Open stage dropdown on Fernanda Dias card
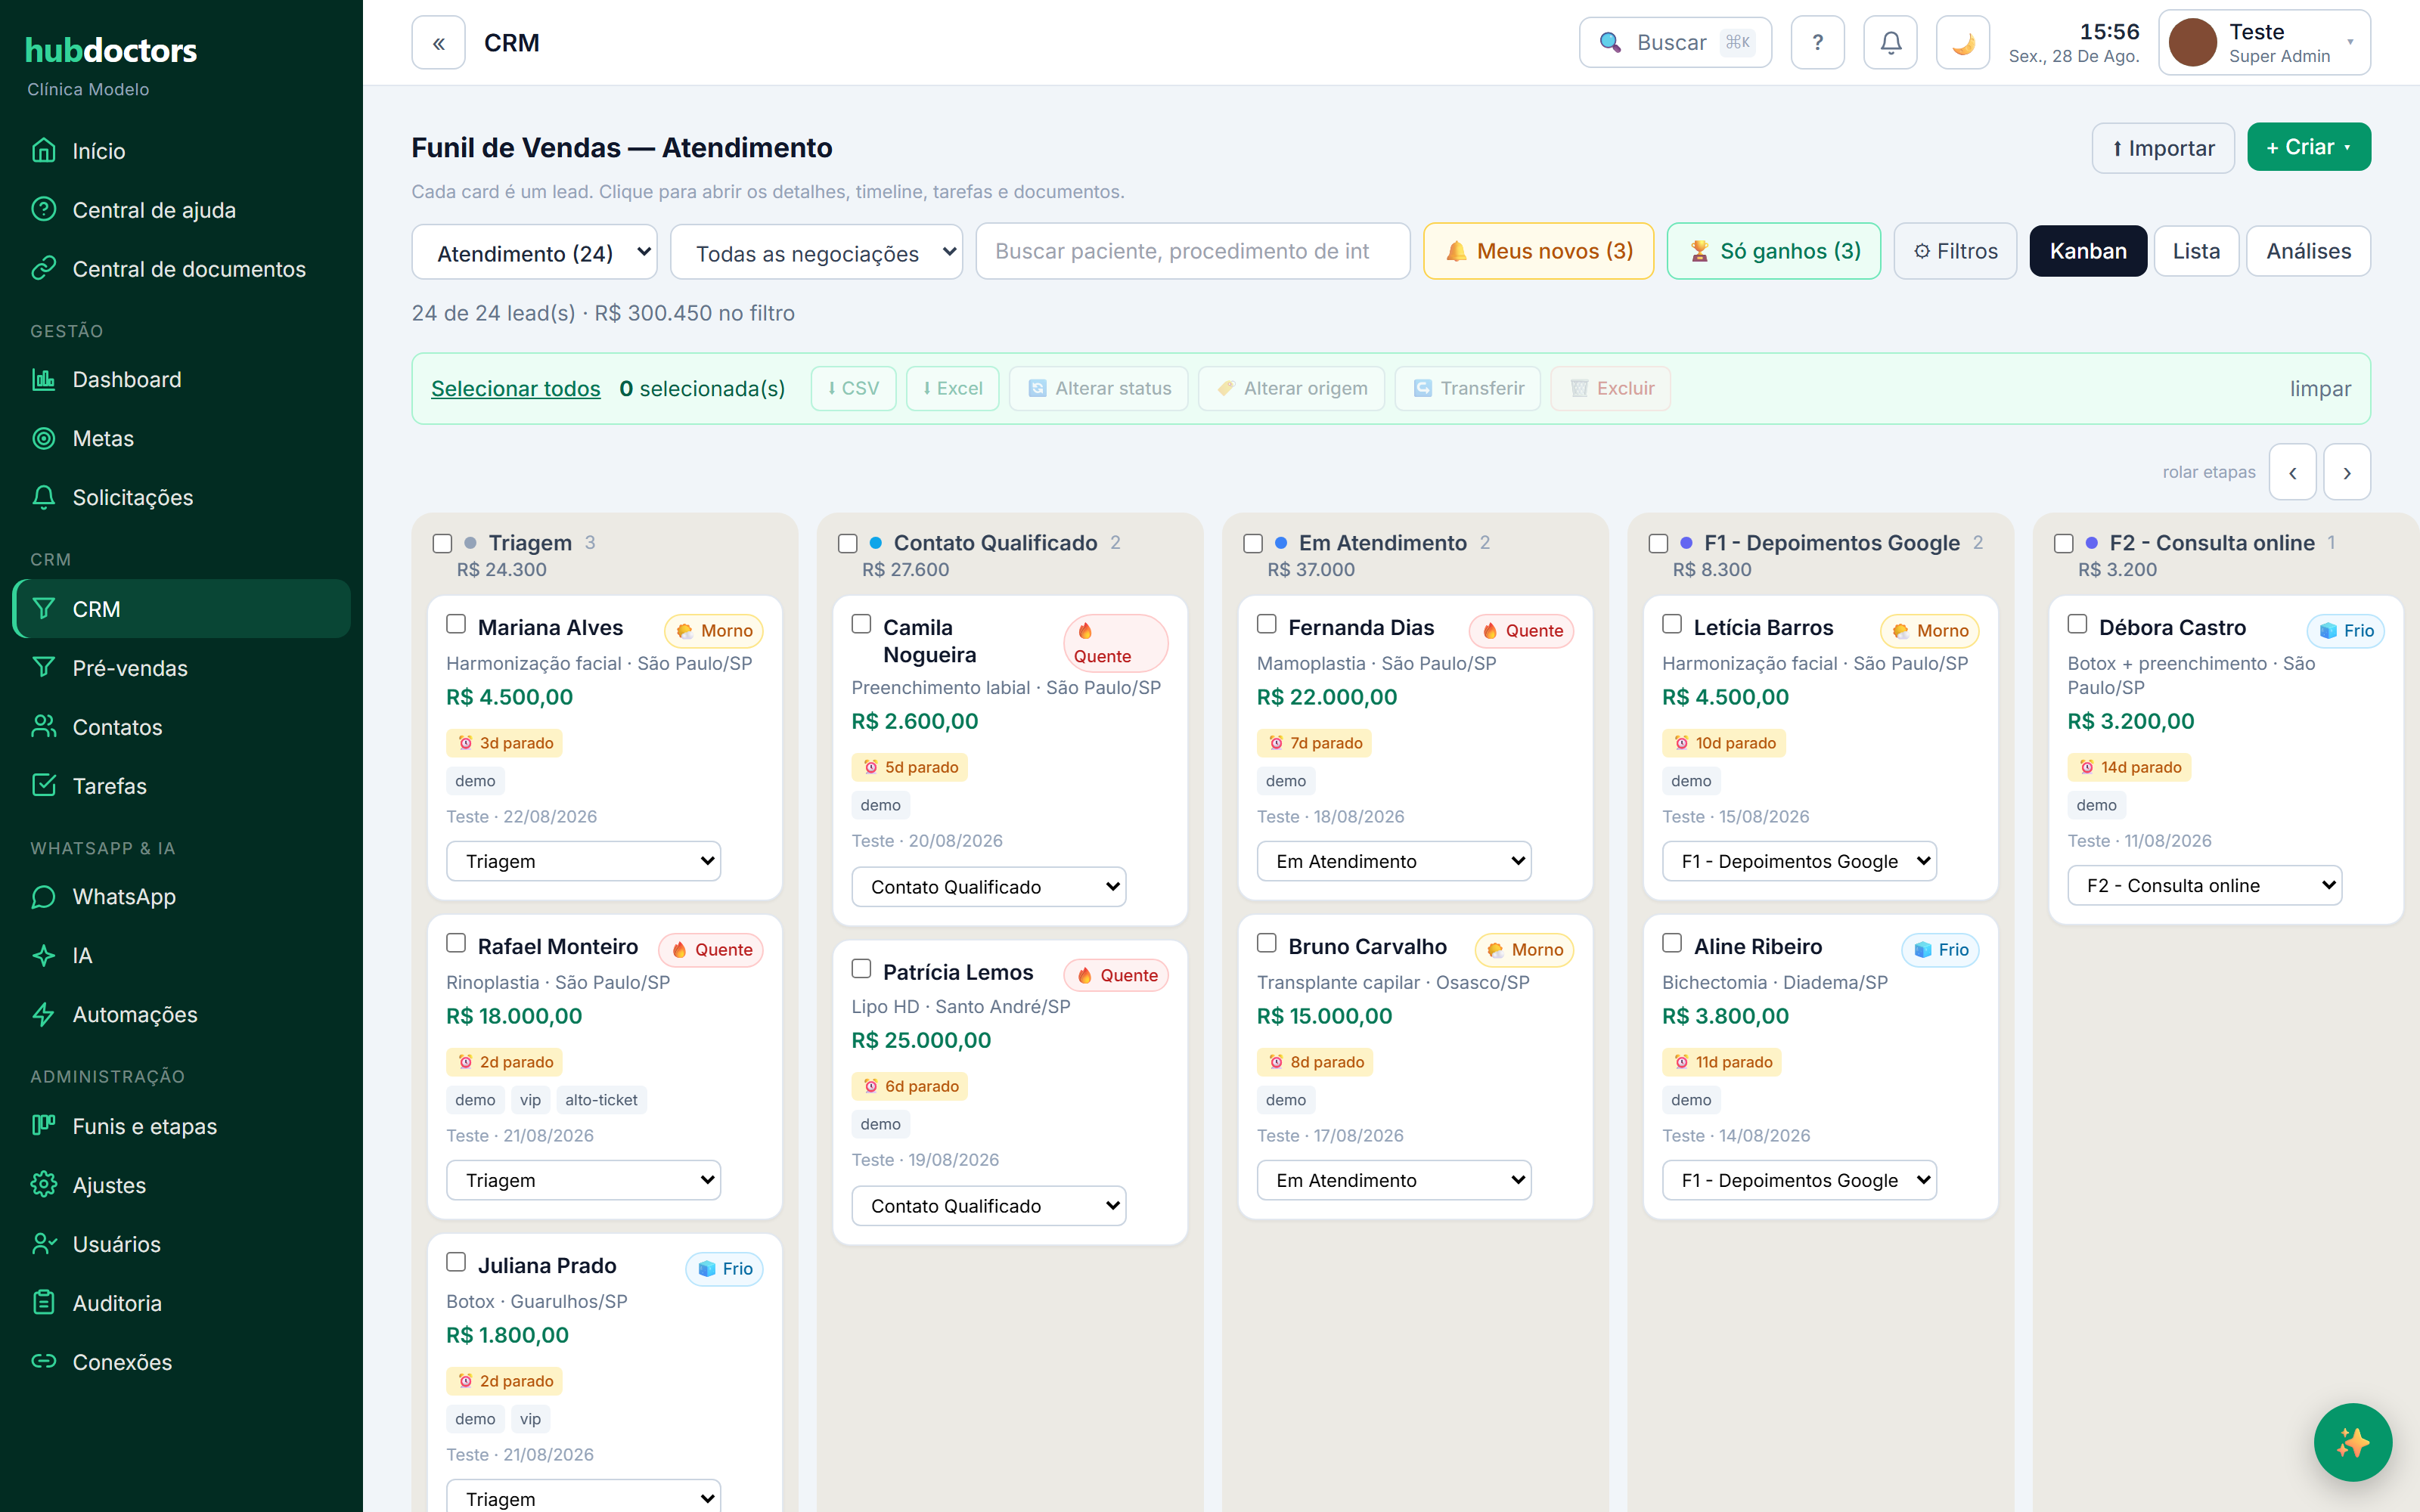 [1394, 861]
